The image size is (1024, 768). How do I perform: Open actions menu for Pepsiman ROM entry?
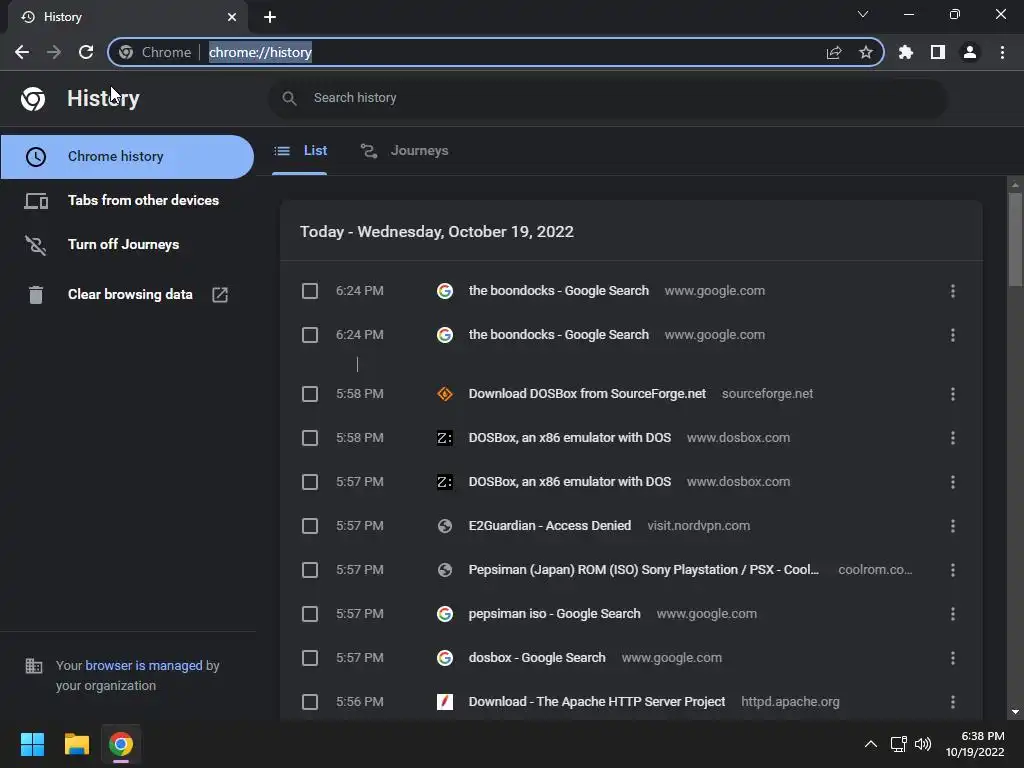pyautogui.click(x=953, y=570)
